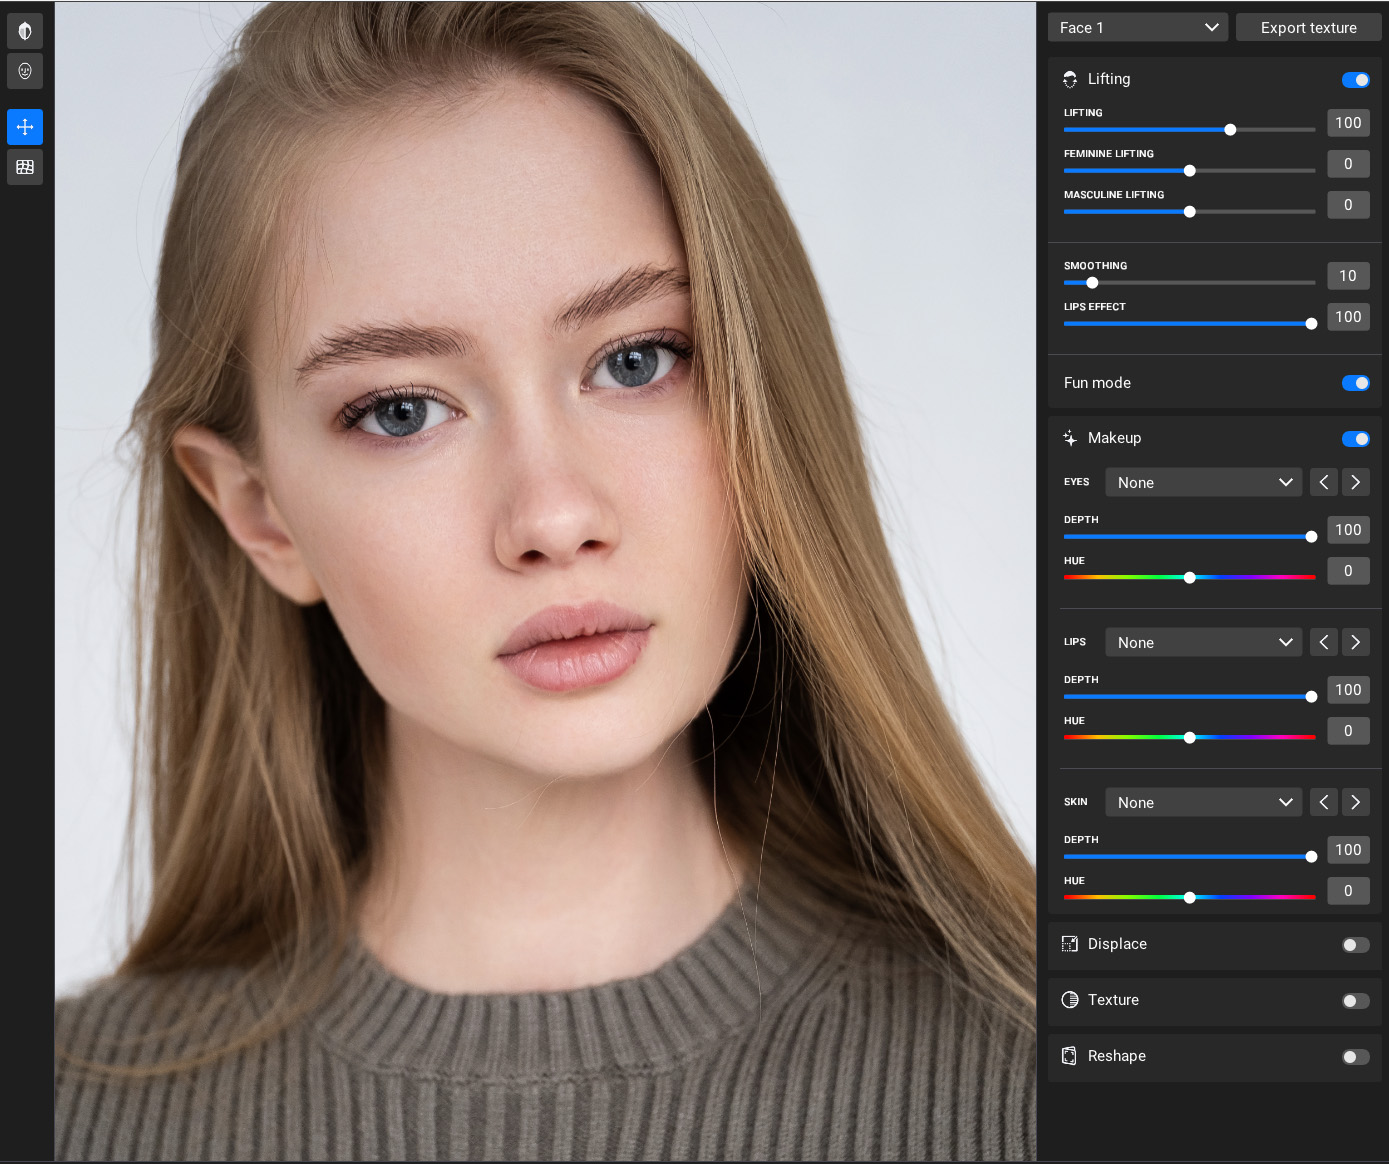Click the Fun mode label
The image size is (1389, 1164).
pos(1097,383)
